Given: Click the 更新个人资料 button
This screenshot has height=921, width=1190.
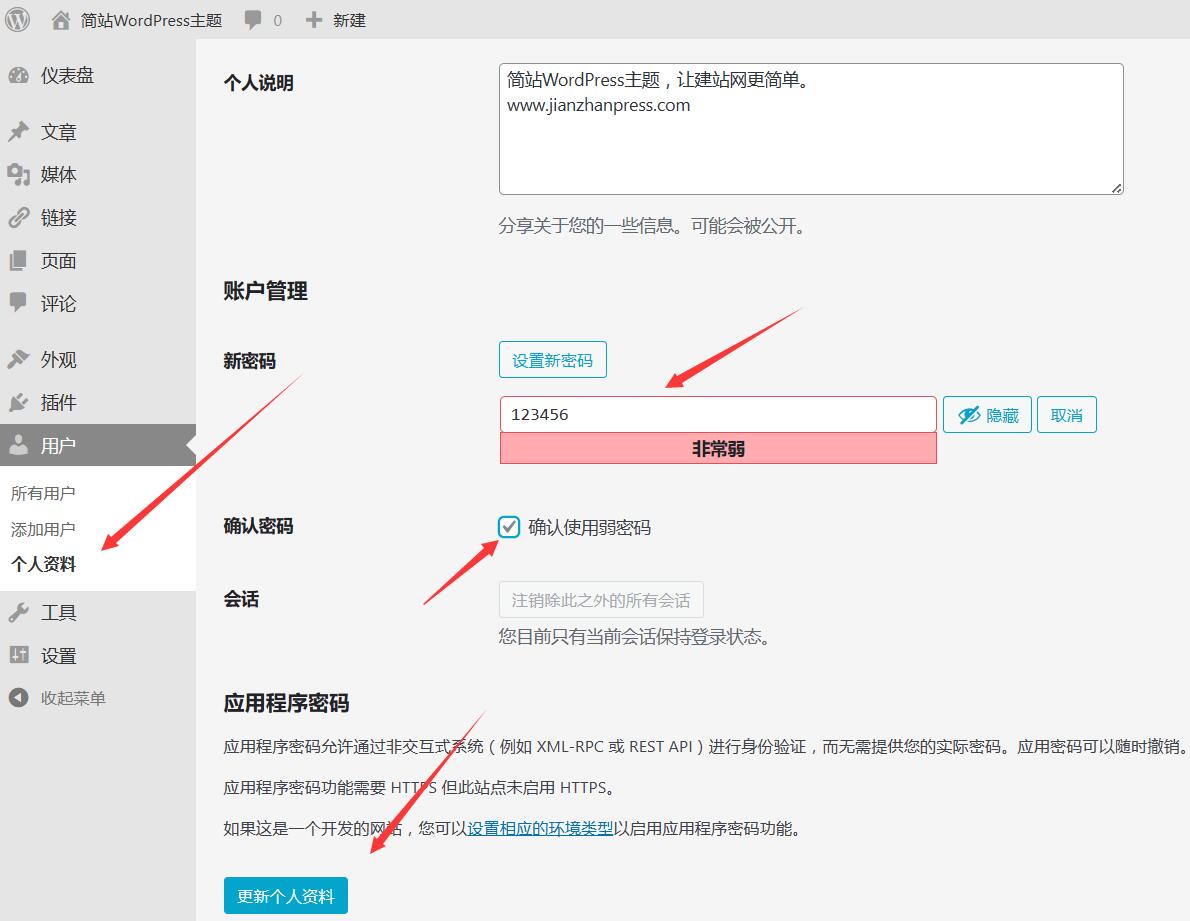Looking at the screenshot, I should (285, 896).
